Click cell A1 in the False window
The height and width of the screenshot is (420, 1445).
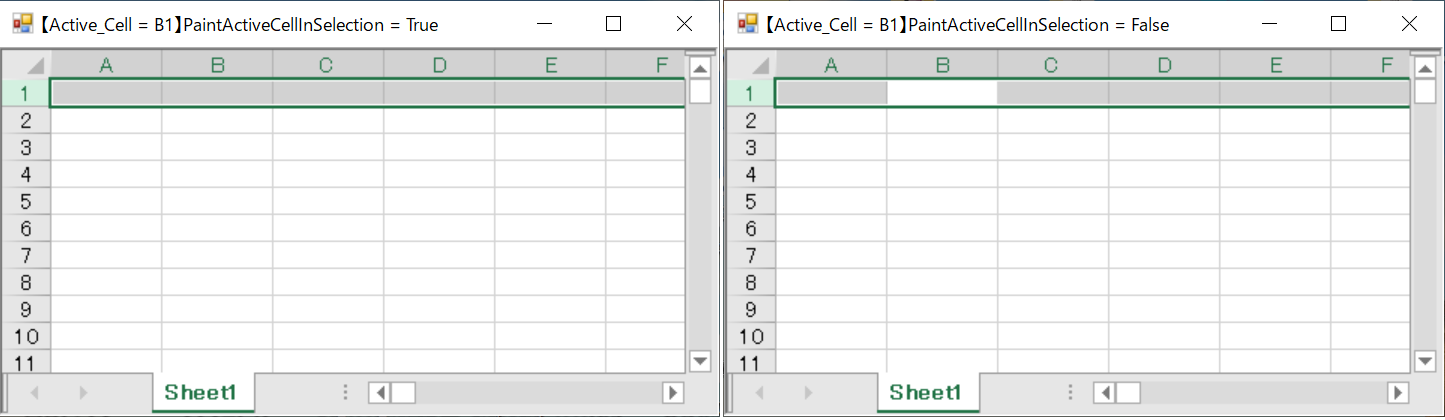click(831, 93)
